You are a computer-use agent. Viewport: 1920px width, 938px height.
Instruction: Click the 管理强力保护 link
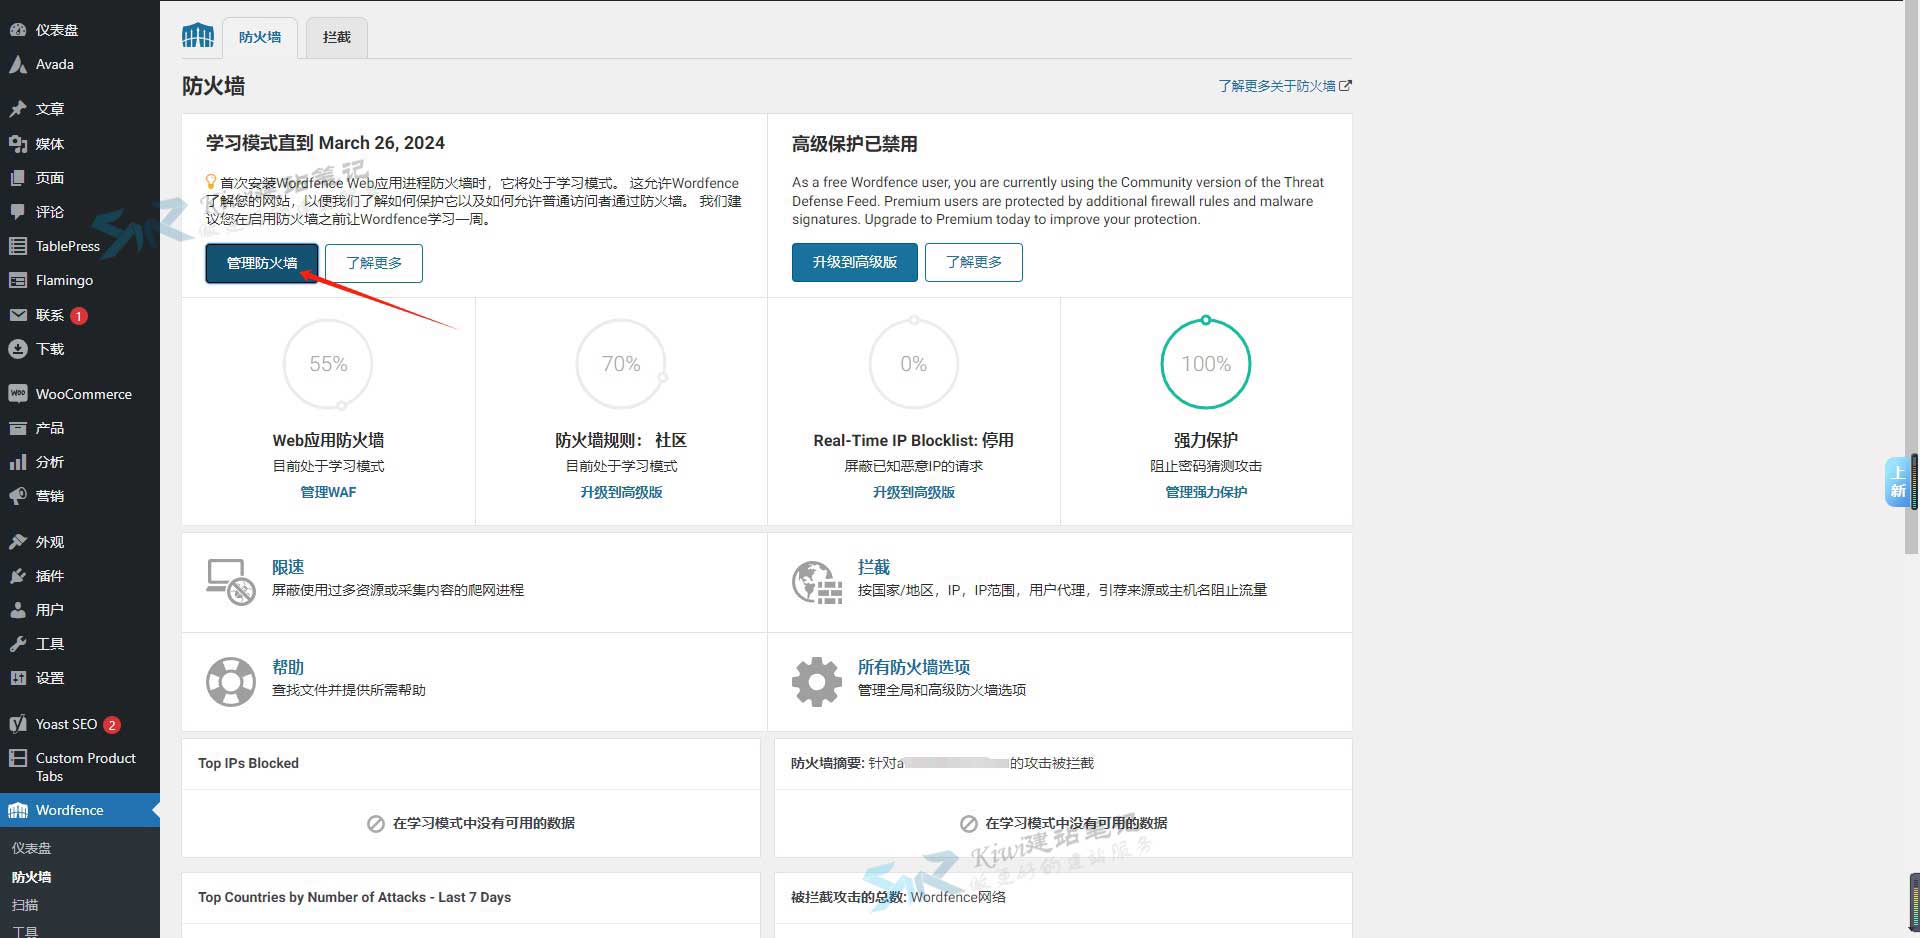click(x=1206, y=492)
